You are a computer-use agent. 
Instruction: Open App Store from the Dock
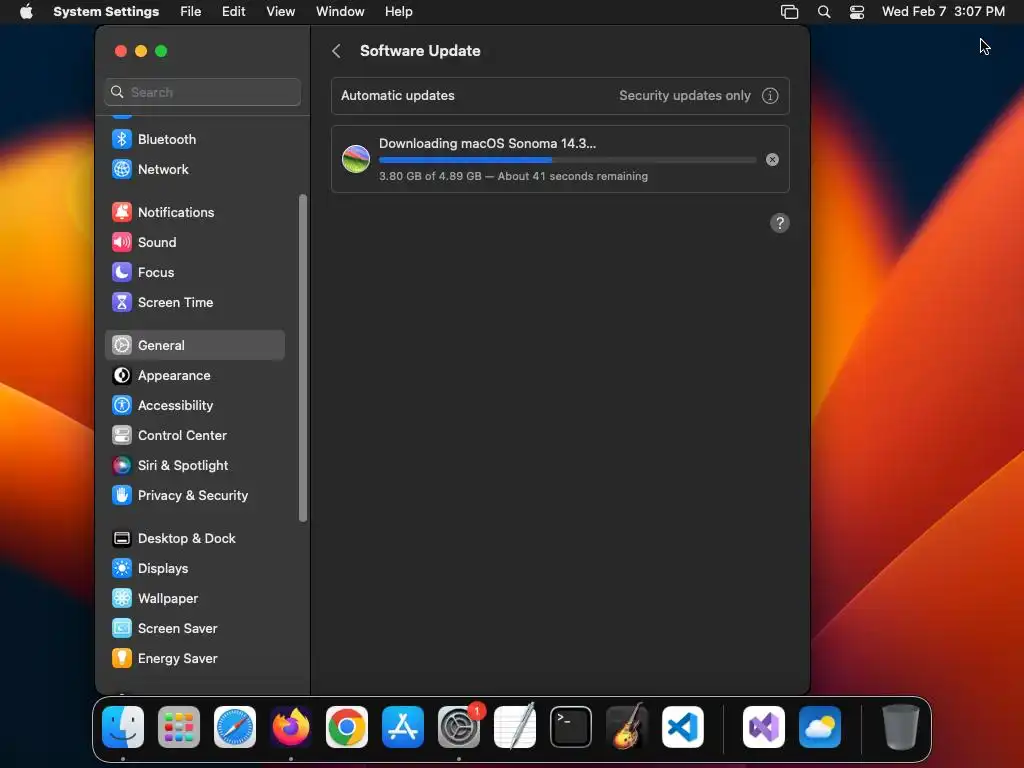point(402,727)
